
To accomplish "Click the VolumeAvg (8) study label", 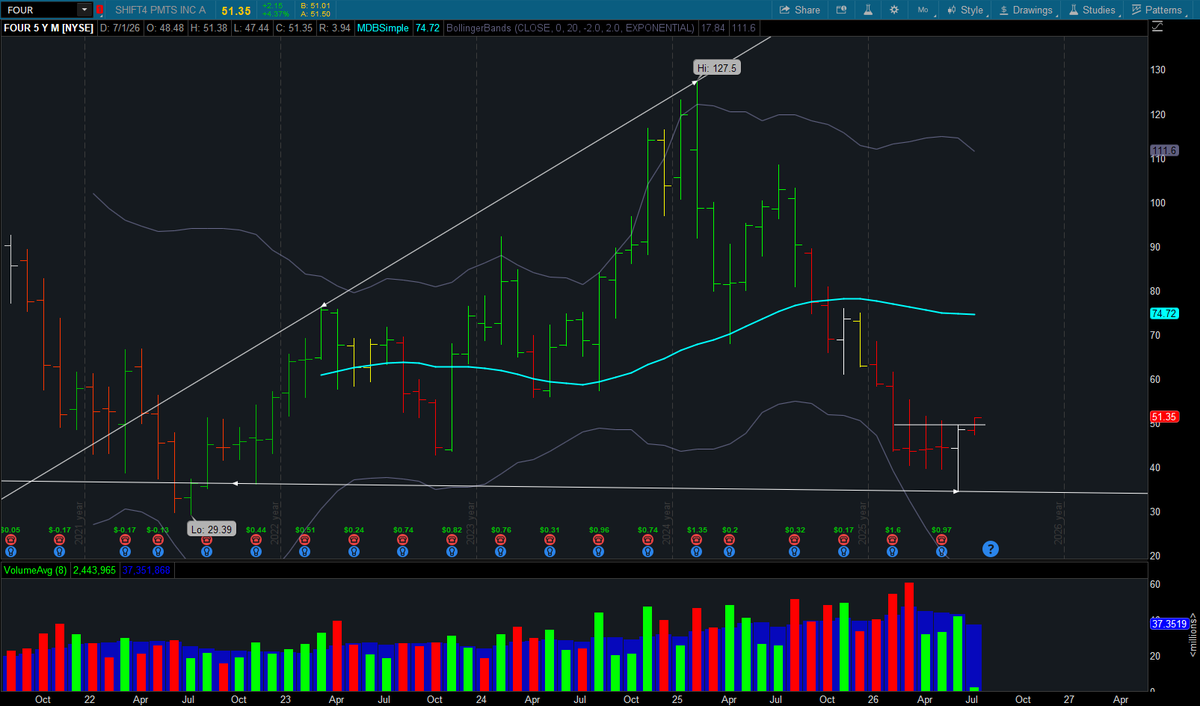I will pyautogui.click(x=34, y=570).
